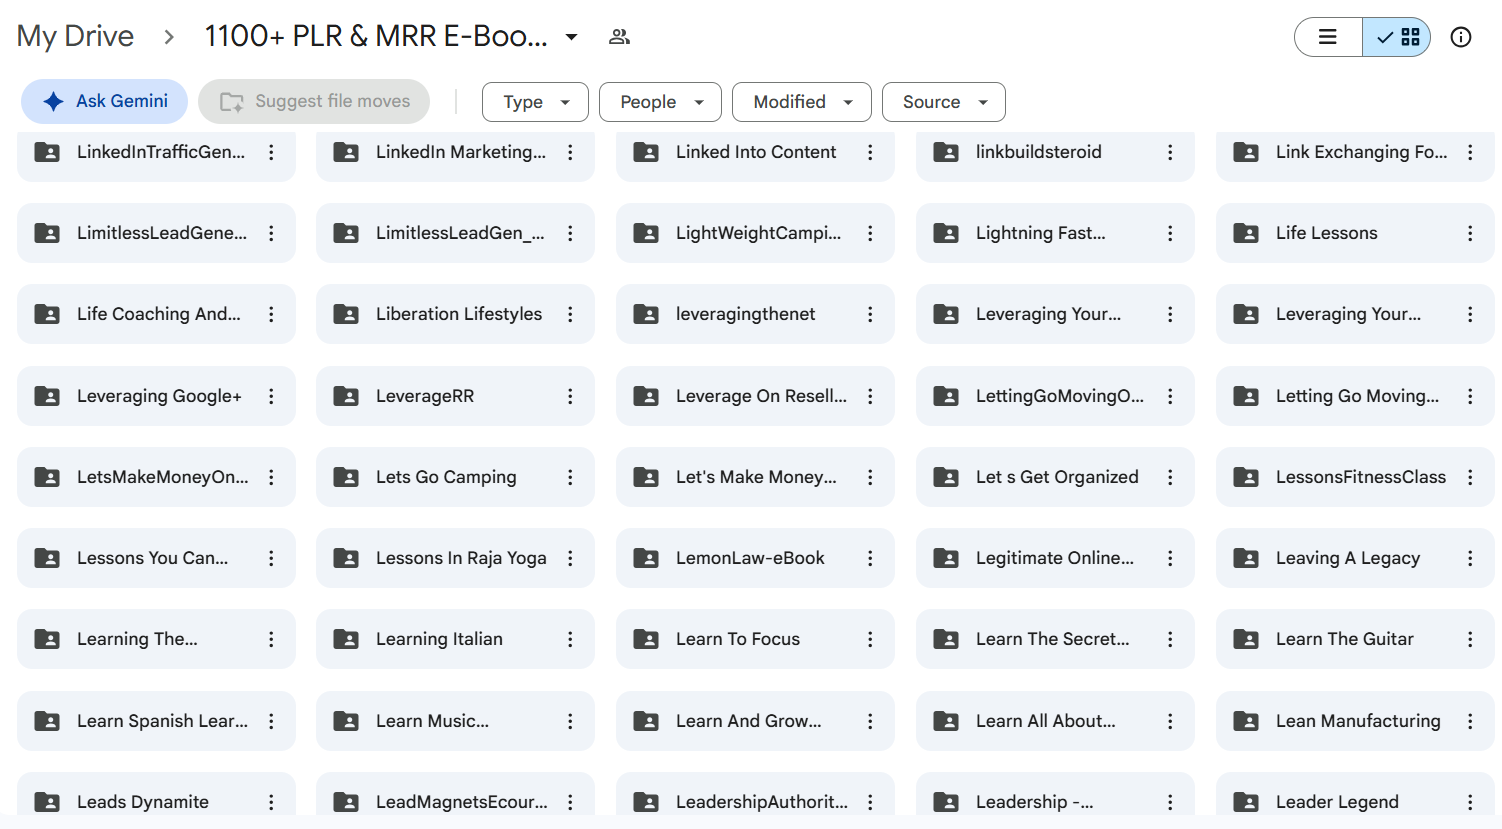Open the Source filter dropdown
The image size is (1502, 829).
pyautogui.click(x=944, y=102)
